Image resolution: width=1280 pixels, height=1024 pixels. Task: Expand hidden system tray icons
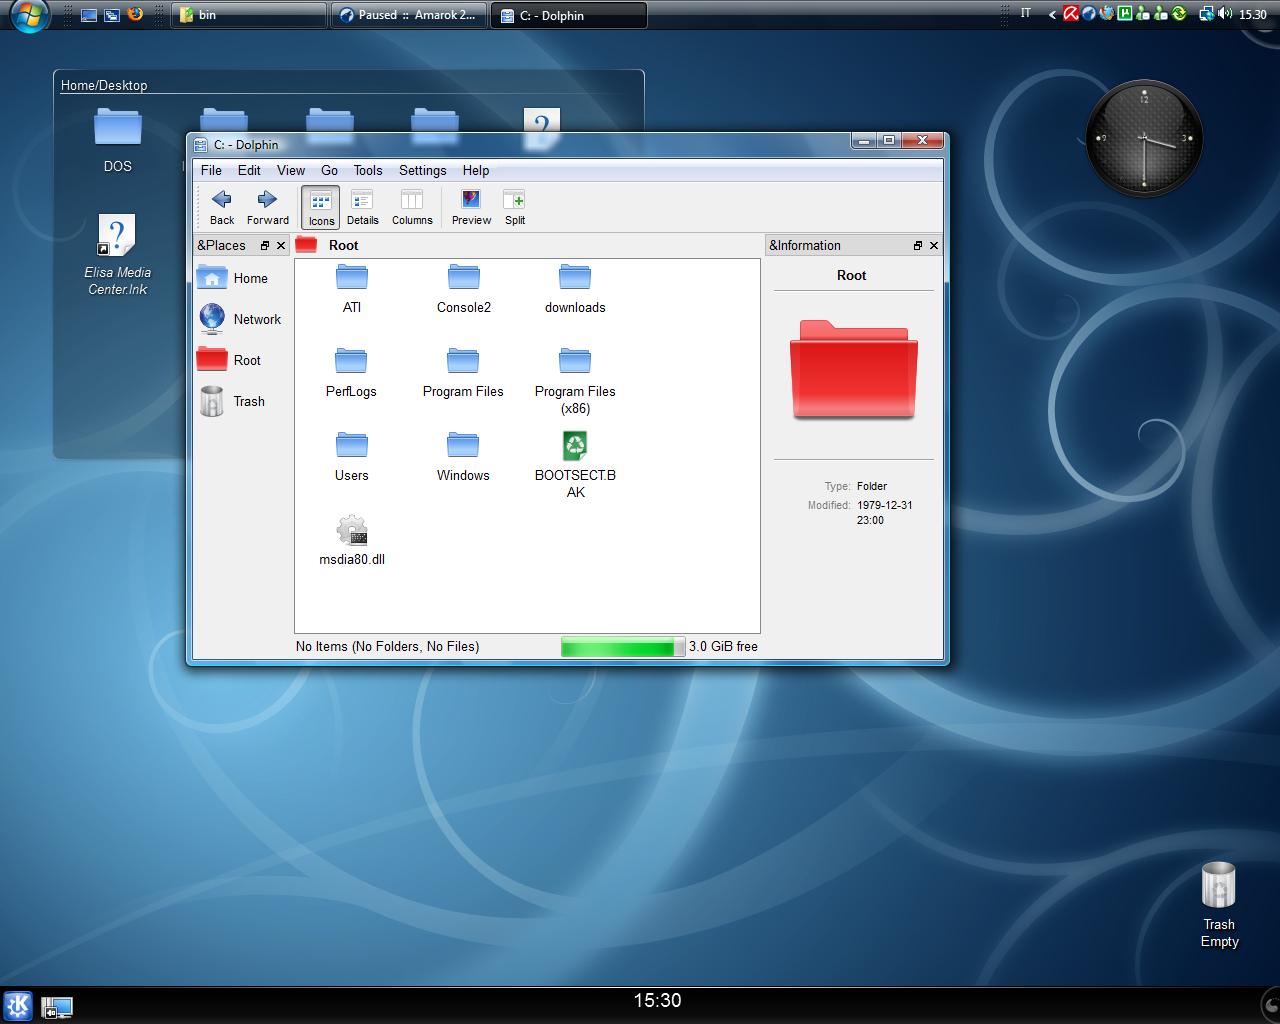coord(1052,15)
